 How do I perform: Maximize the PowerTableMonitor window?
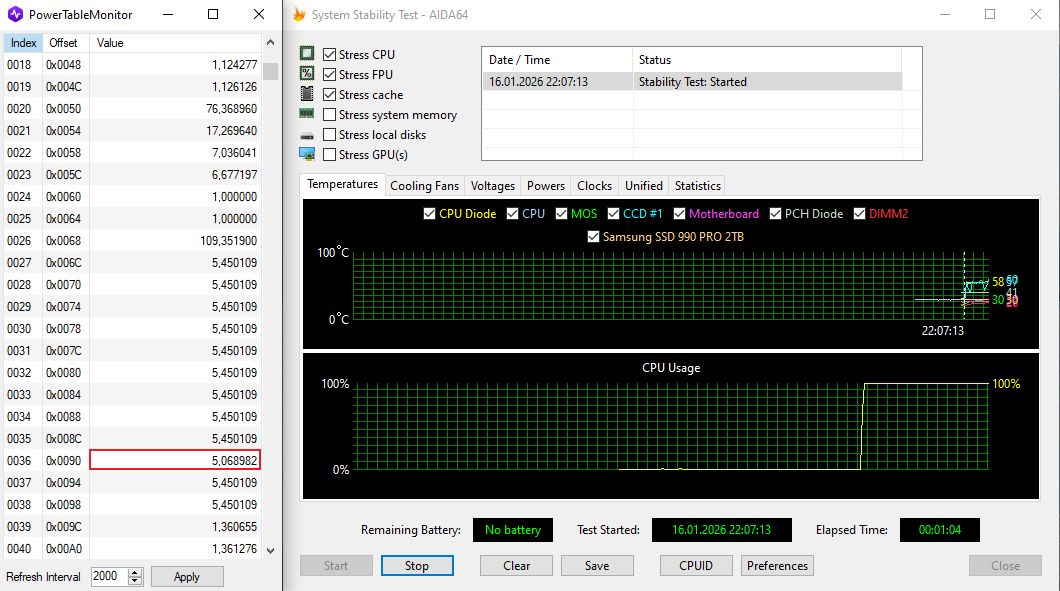213,14
